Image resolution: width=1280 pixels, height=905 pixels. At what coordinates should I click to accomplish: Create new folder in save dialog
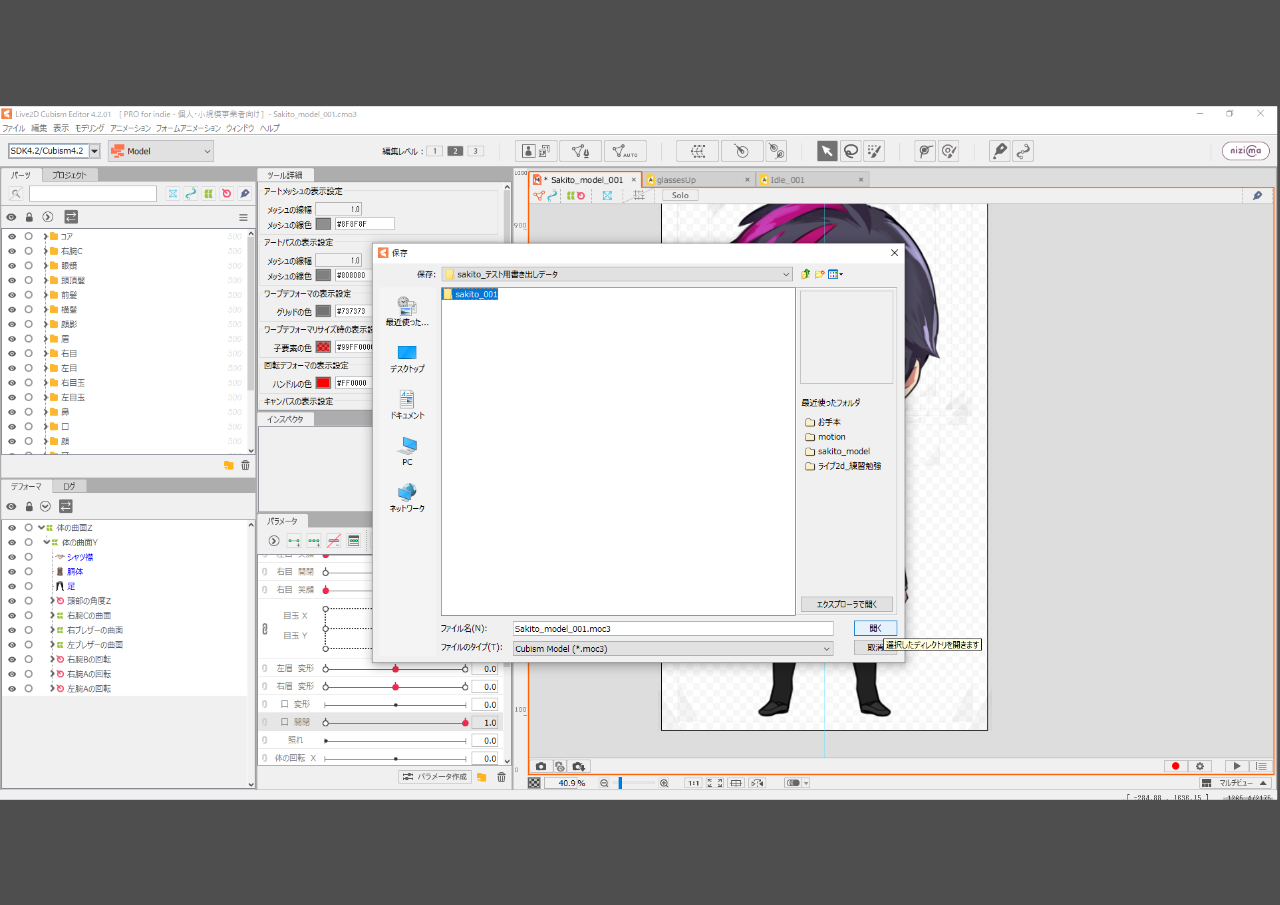coord(820,274)
